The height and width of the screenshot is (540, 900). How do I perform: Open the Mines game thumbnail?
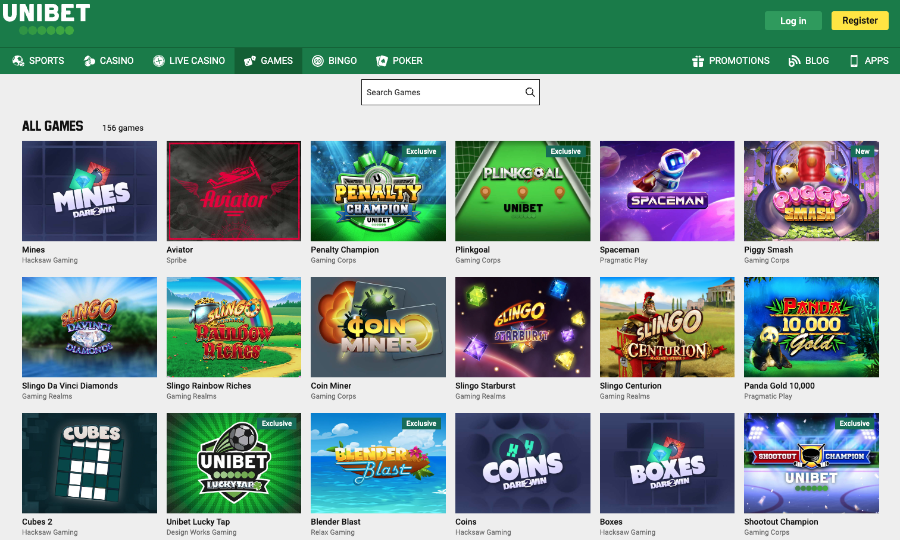point(89,191)
